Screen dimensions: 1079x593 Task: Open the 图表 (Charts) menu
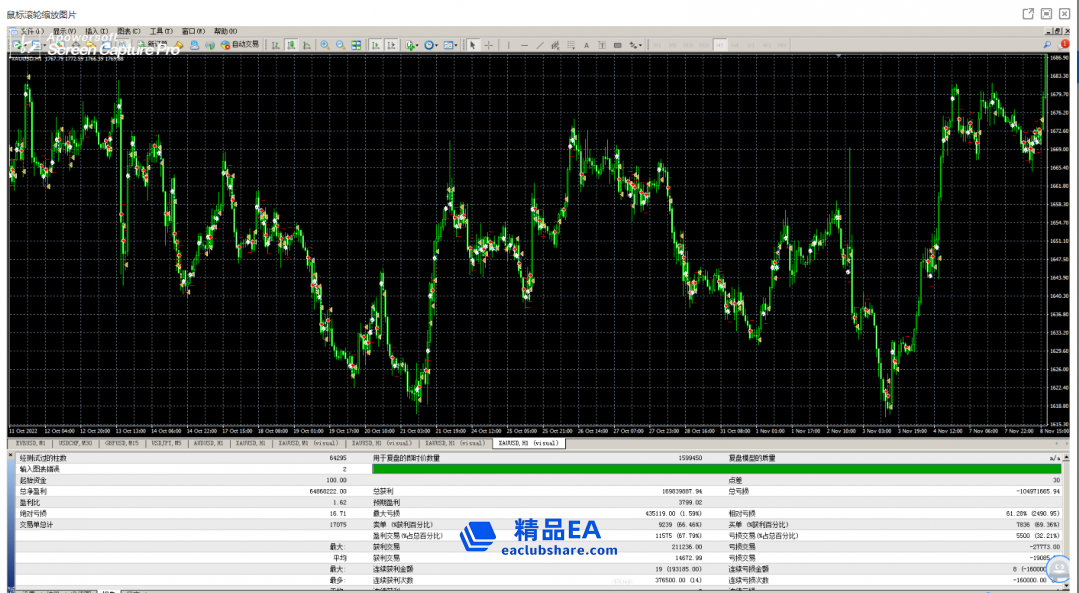point(128,31)
